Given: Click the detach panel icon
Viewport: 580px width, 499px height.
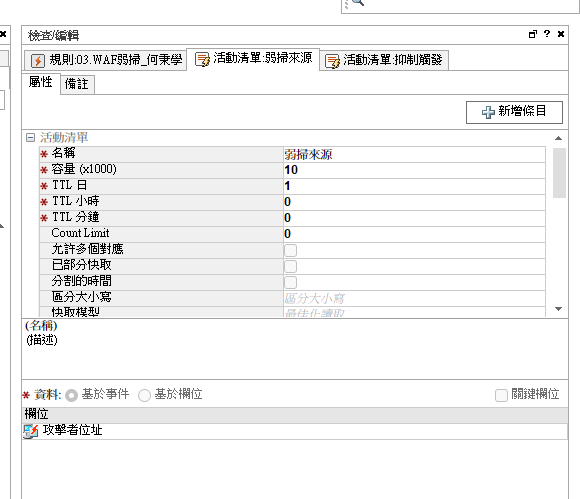Looking at the screenshot, I should point(533,34).
